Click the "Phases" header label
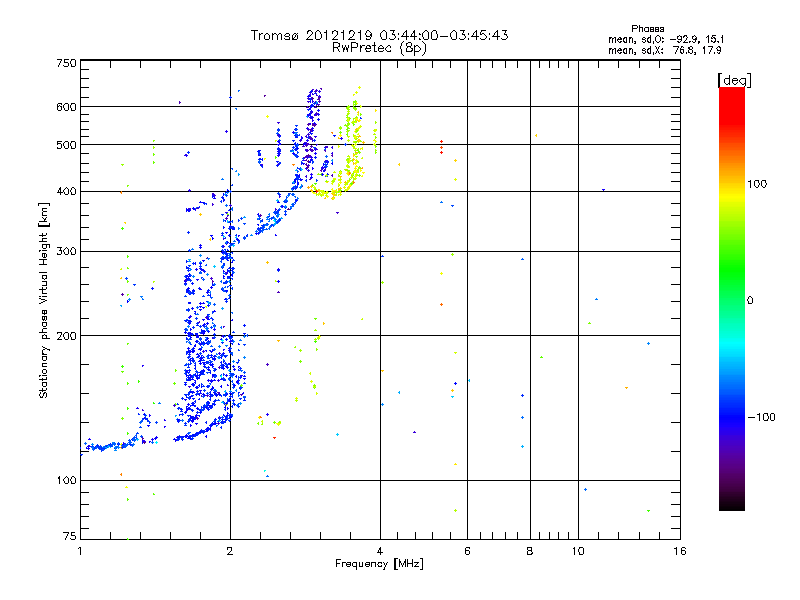 pos(647,29)
